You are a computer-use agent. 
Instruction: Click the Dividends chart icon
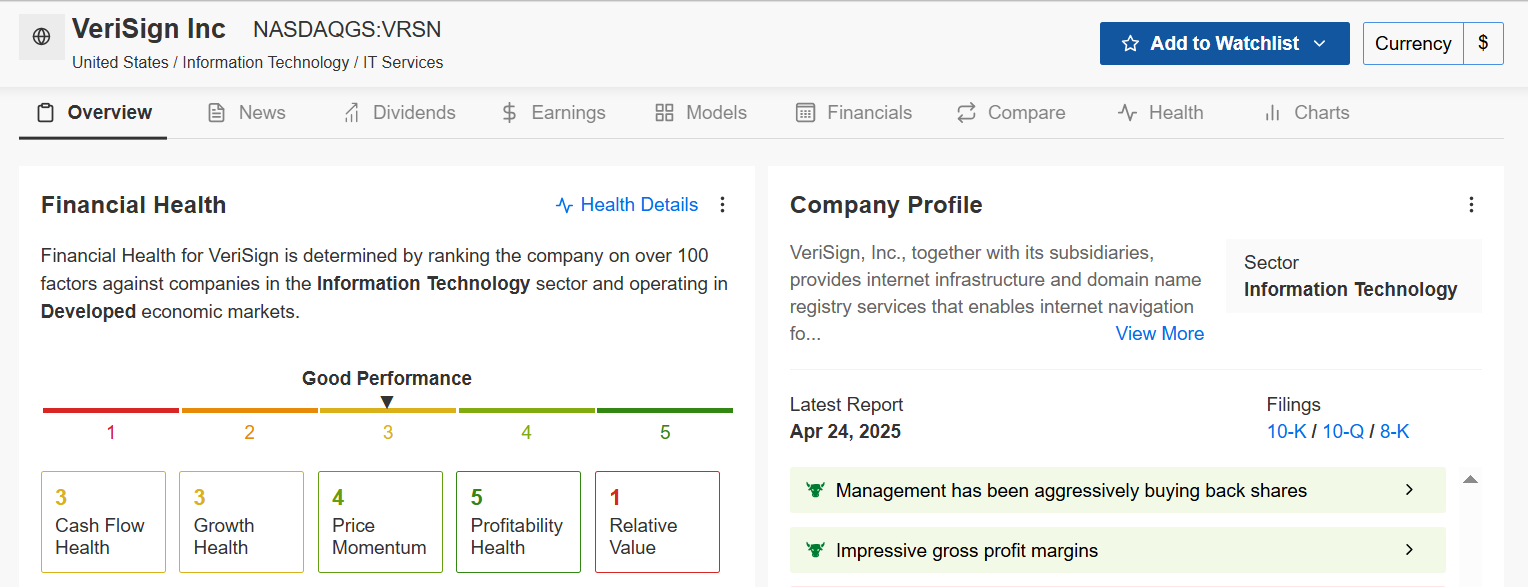point(351,113)
